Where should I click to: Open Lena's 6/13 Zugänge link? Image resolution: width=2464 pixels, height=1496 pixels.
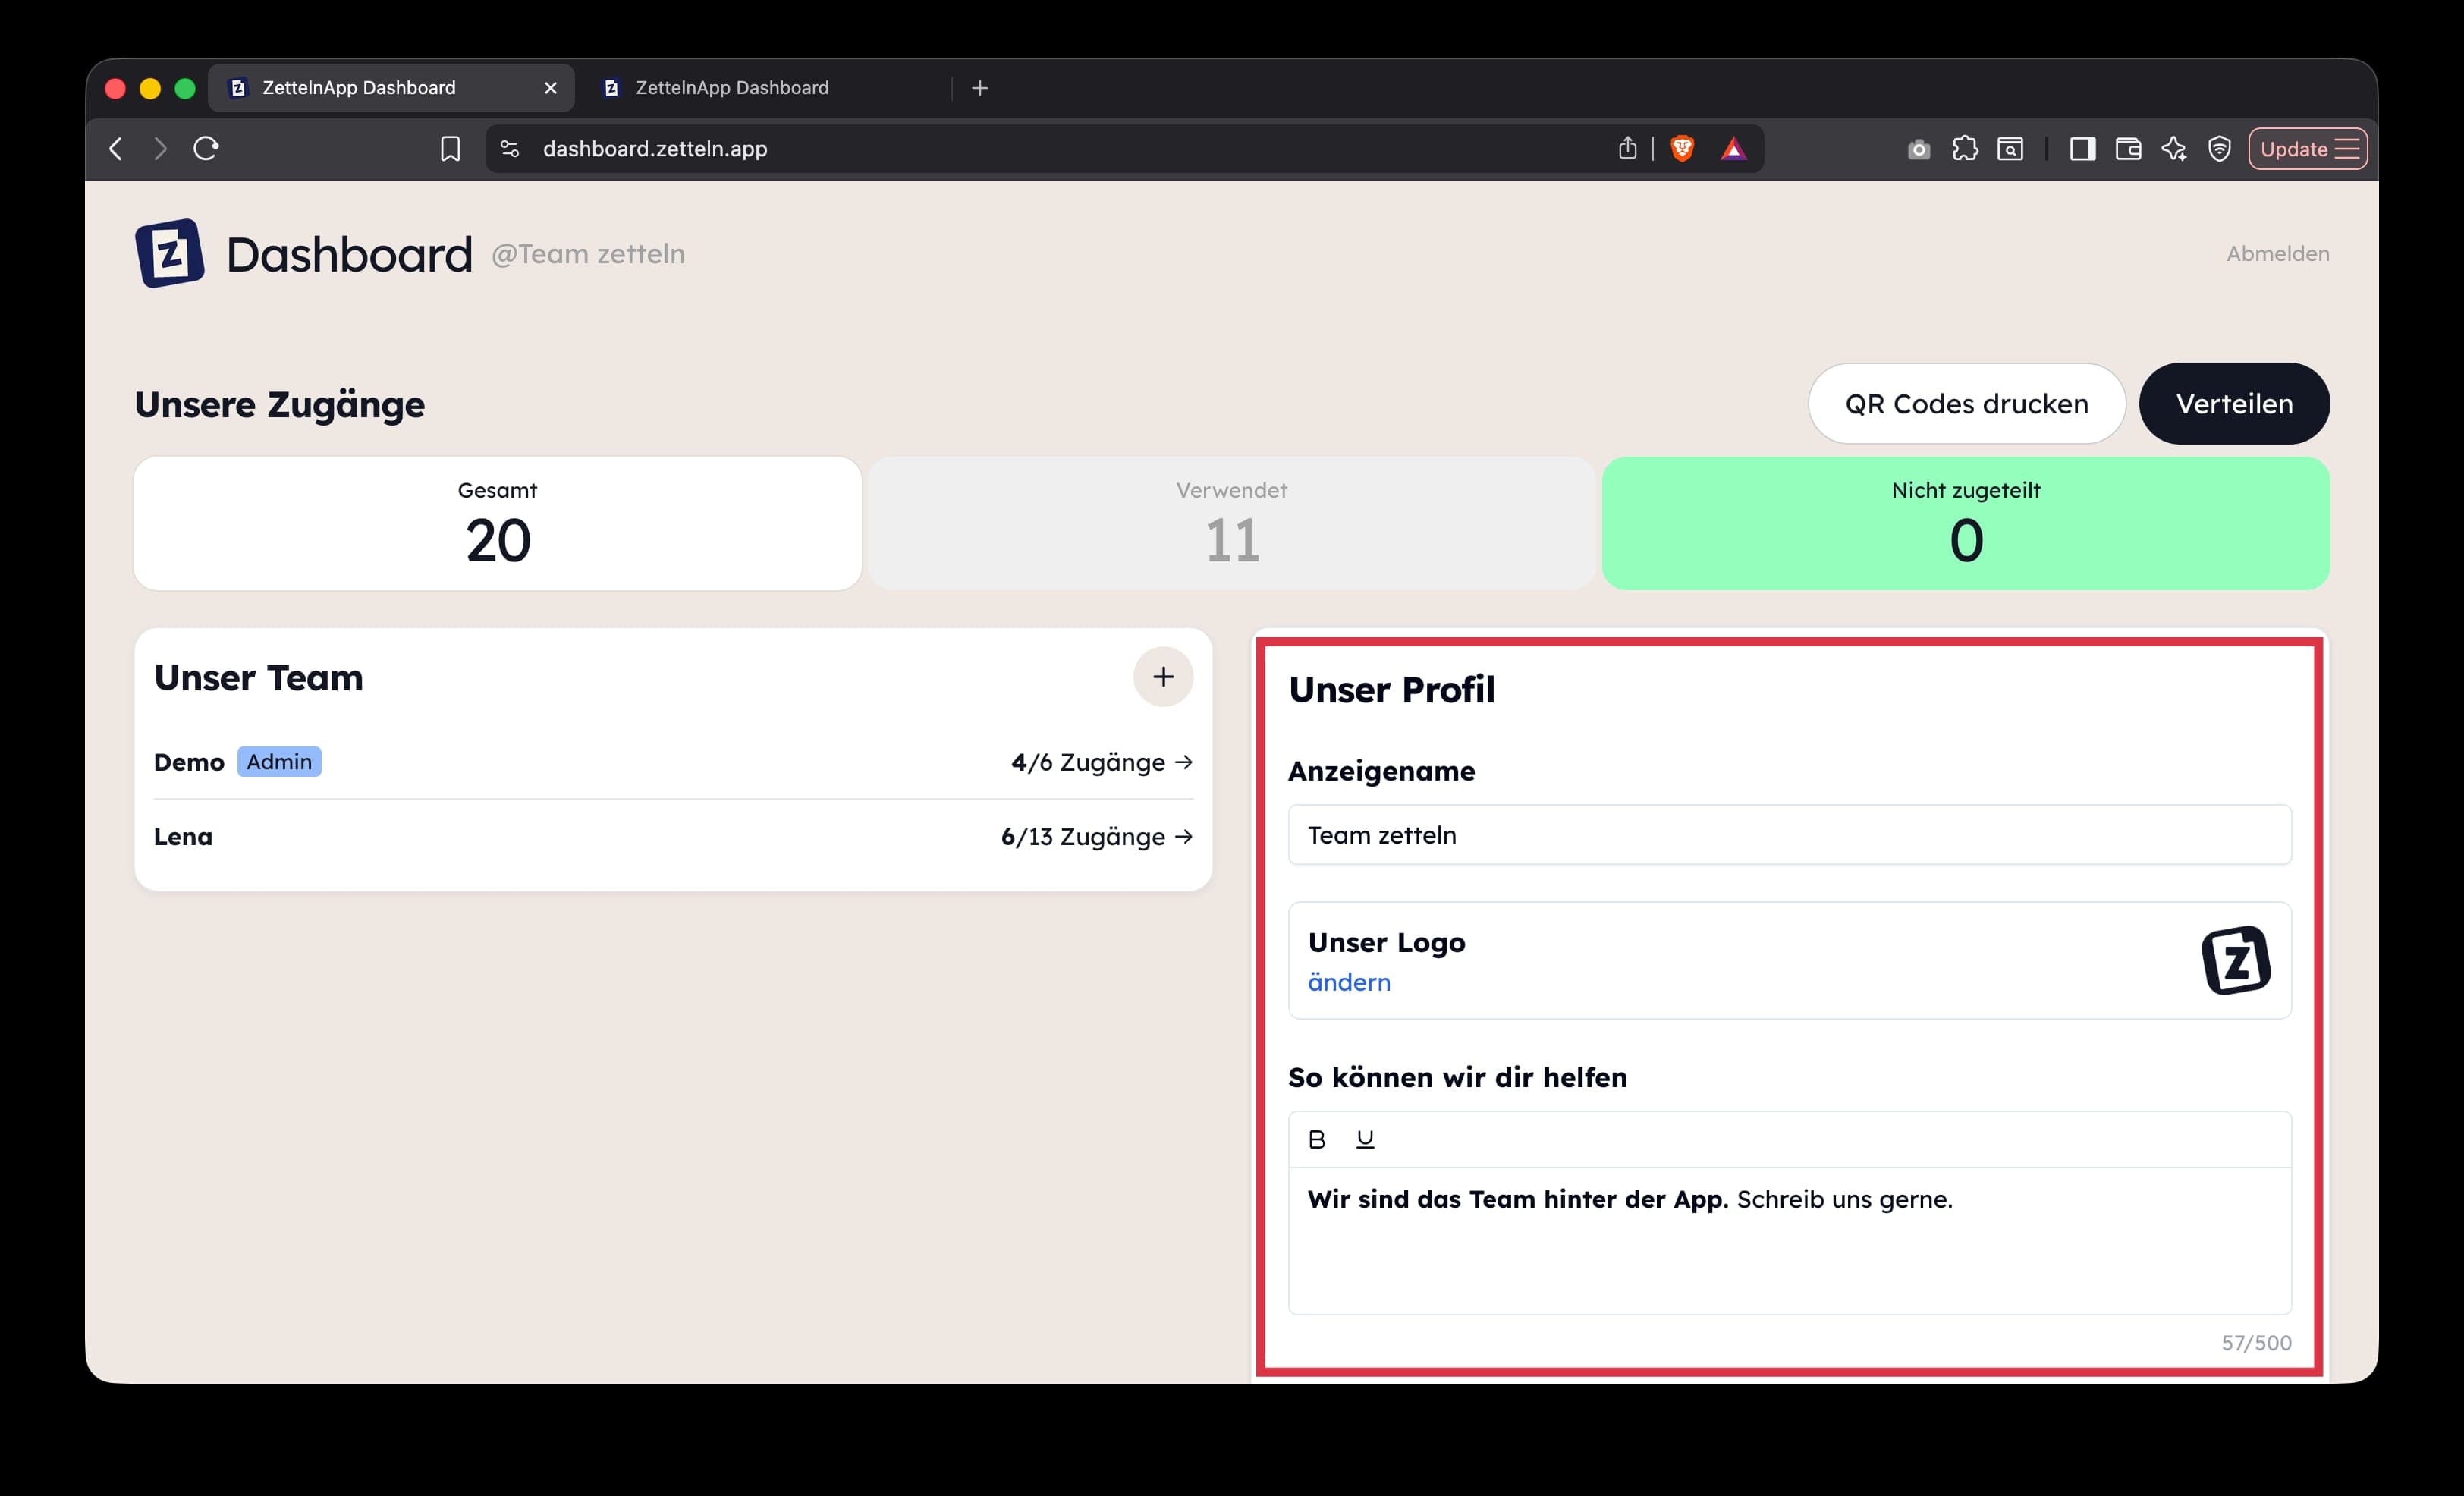point(1097,837)
